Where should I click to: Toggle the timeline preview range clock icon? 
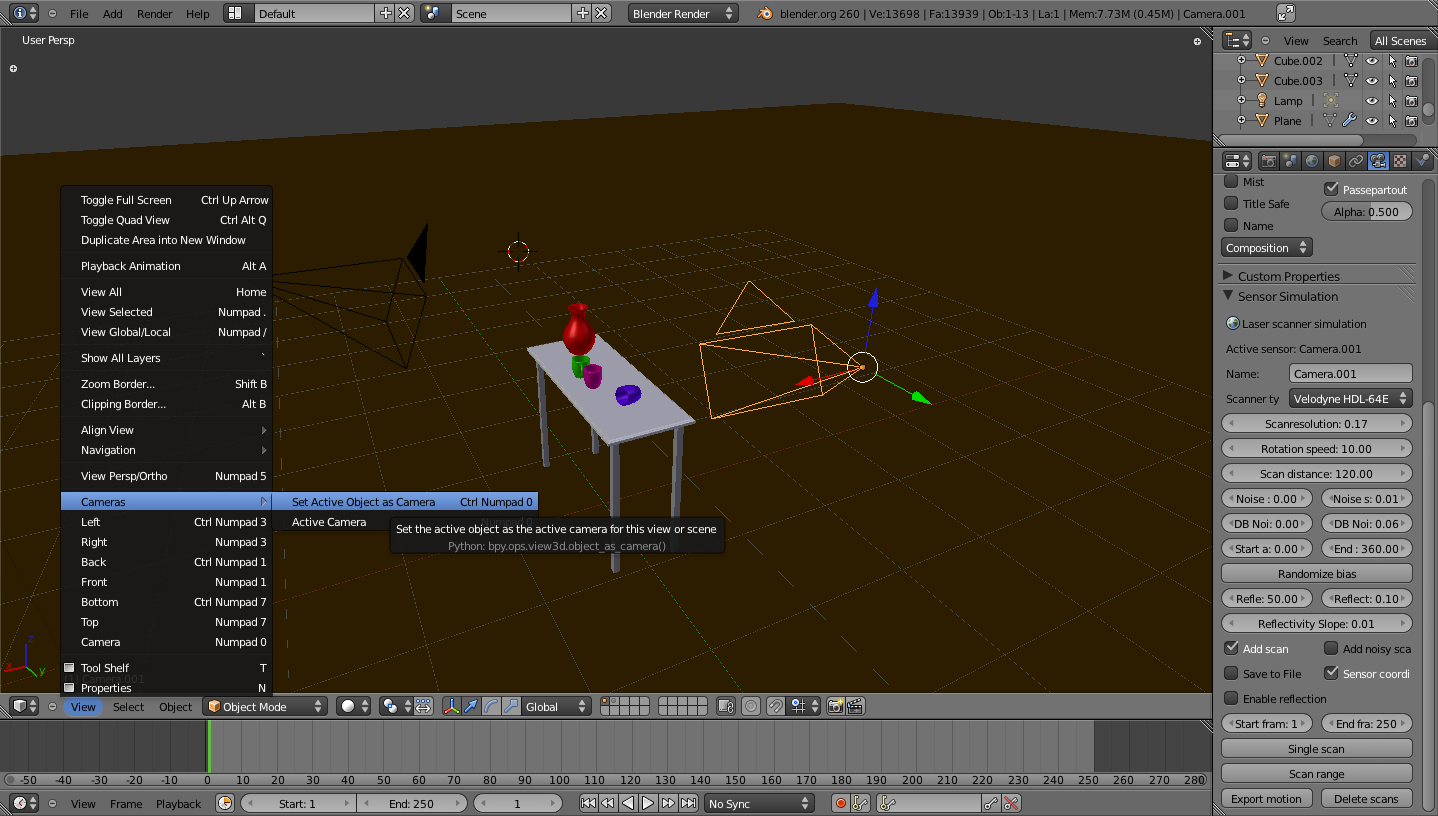[x=225, y=803]
